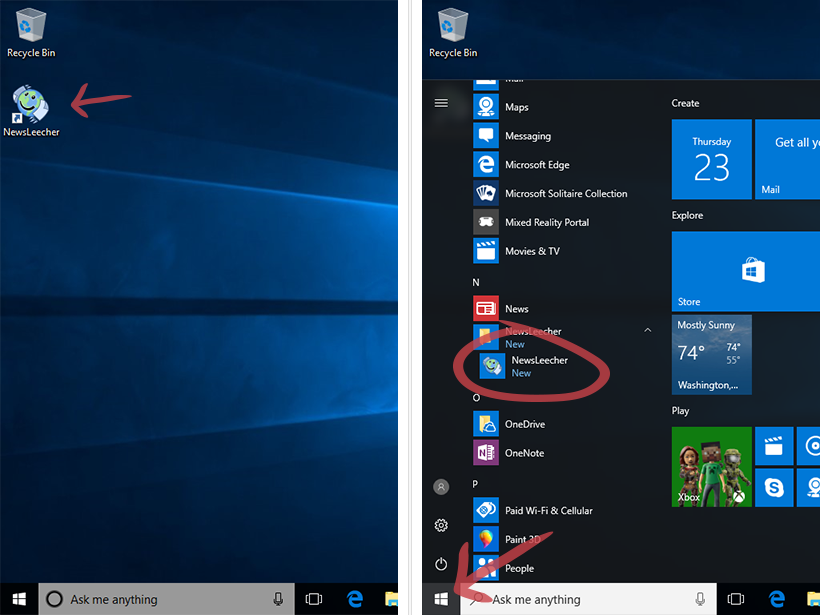The width and height of the screenshot is (820, 615).
Task: Open OneDrive from the Start app list
Action: tap(562, 424)
